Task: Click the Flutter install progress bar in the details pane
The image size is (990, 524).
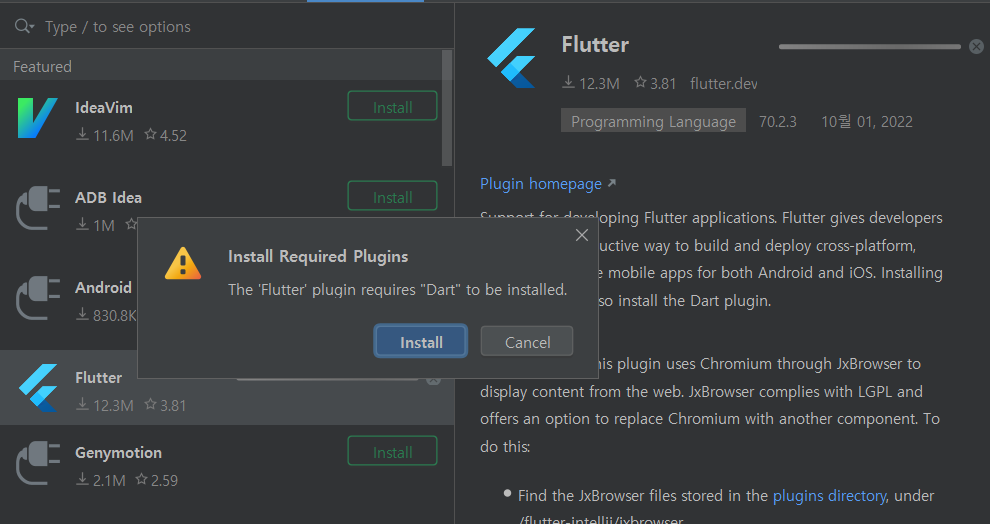Action: coord(869,46)
